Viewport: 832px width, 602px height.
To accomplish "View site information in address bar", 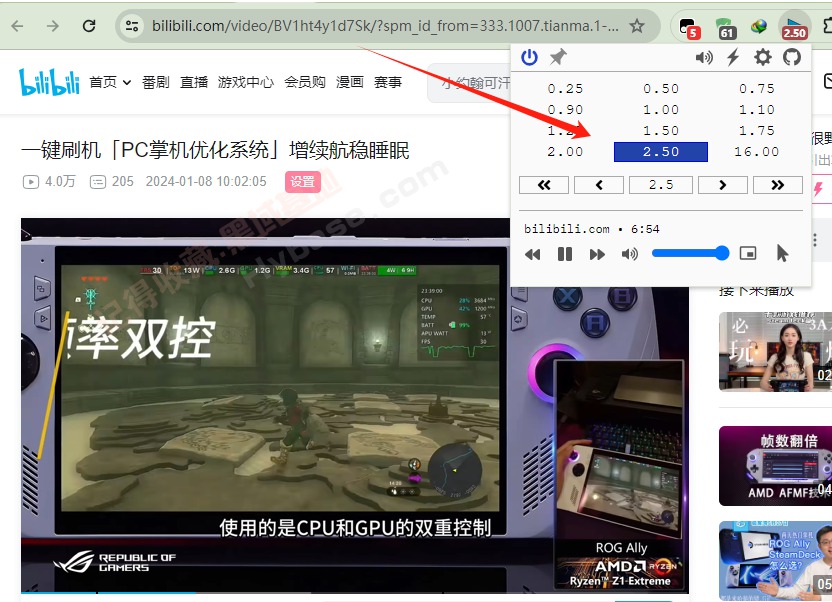I will tap(132, 25).
